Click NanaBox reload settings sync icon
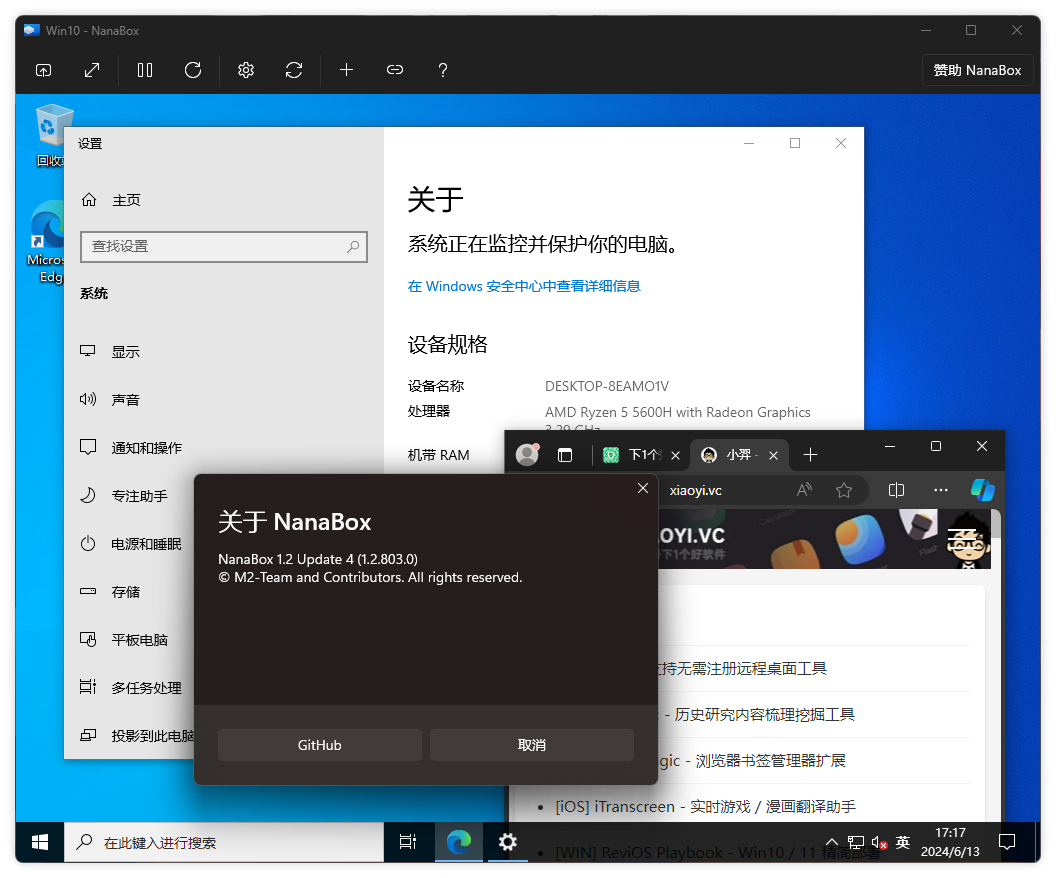The width and height of the screenshot is (1056, 878). click(294, 70)
